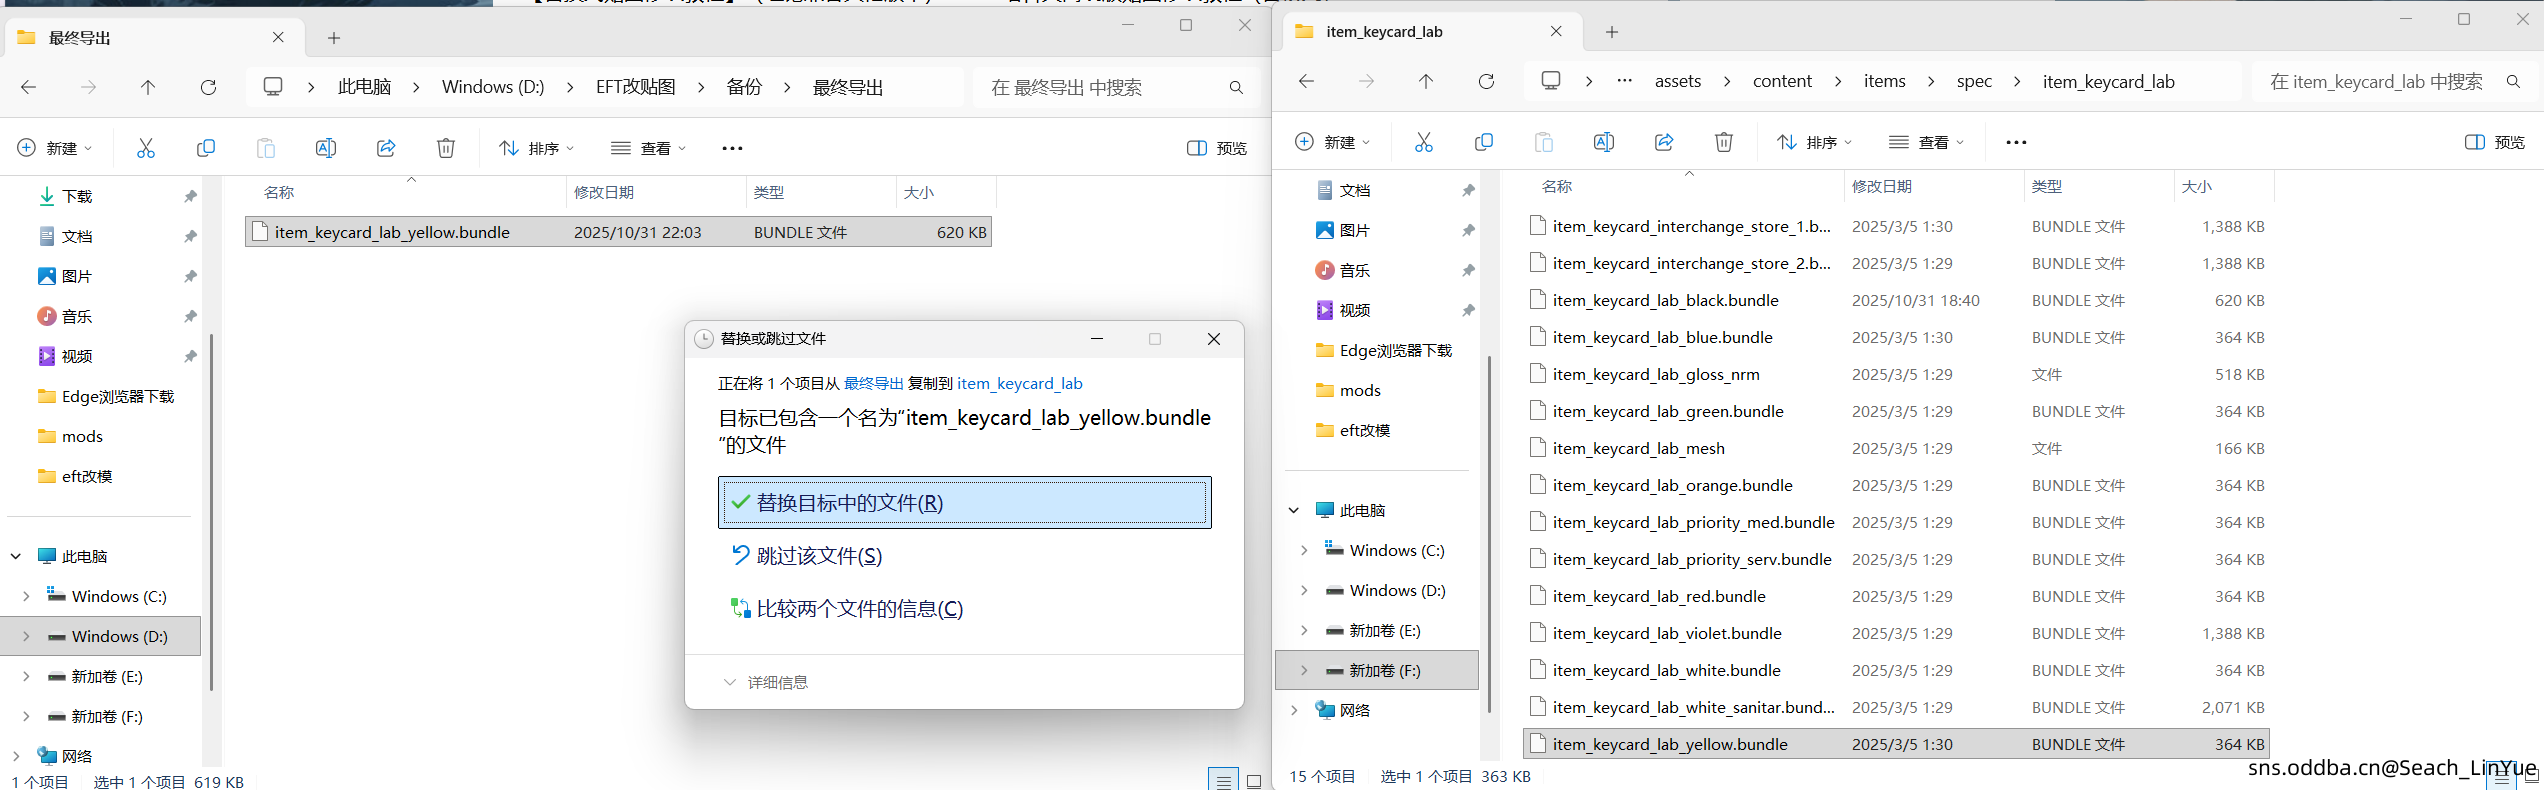Add a new tab in right Explorer window
The width and height of the screenshot is (2544, 790).
pos(1611,32)
